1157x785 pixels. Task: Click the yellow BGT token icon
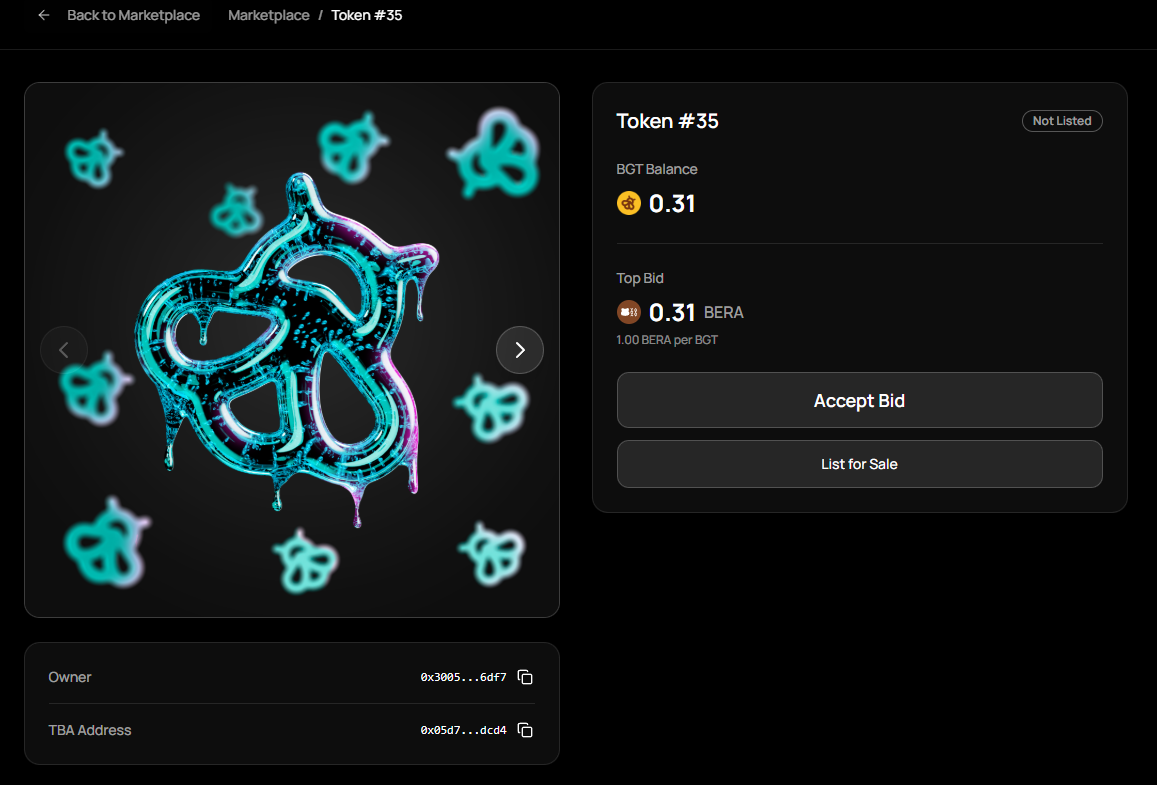(629, 204)
